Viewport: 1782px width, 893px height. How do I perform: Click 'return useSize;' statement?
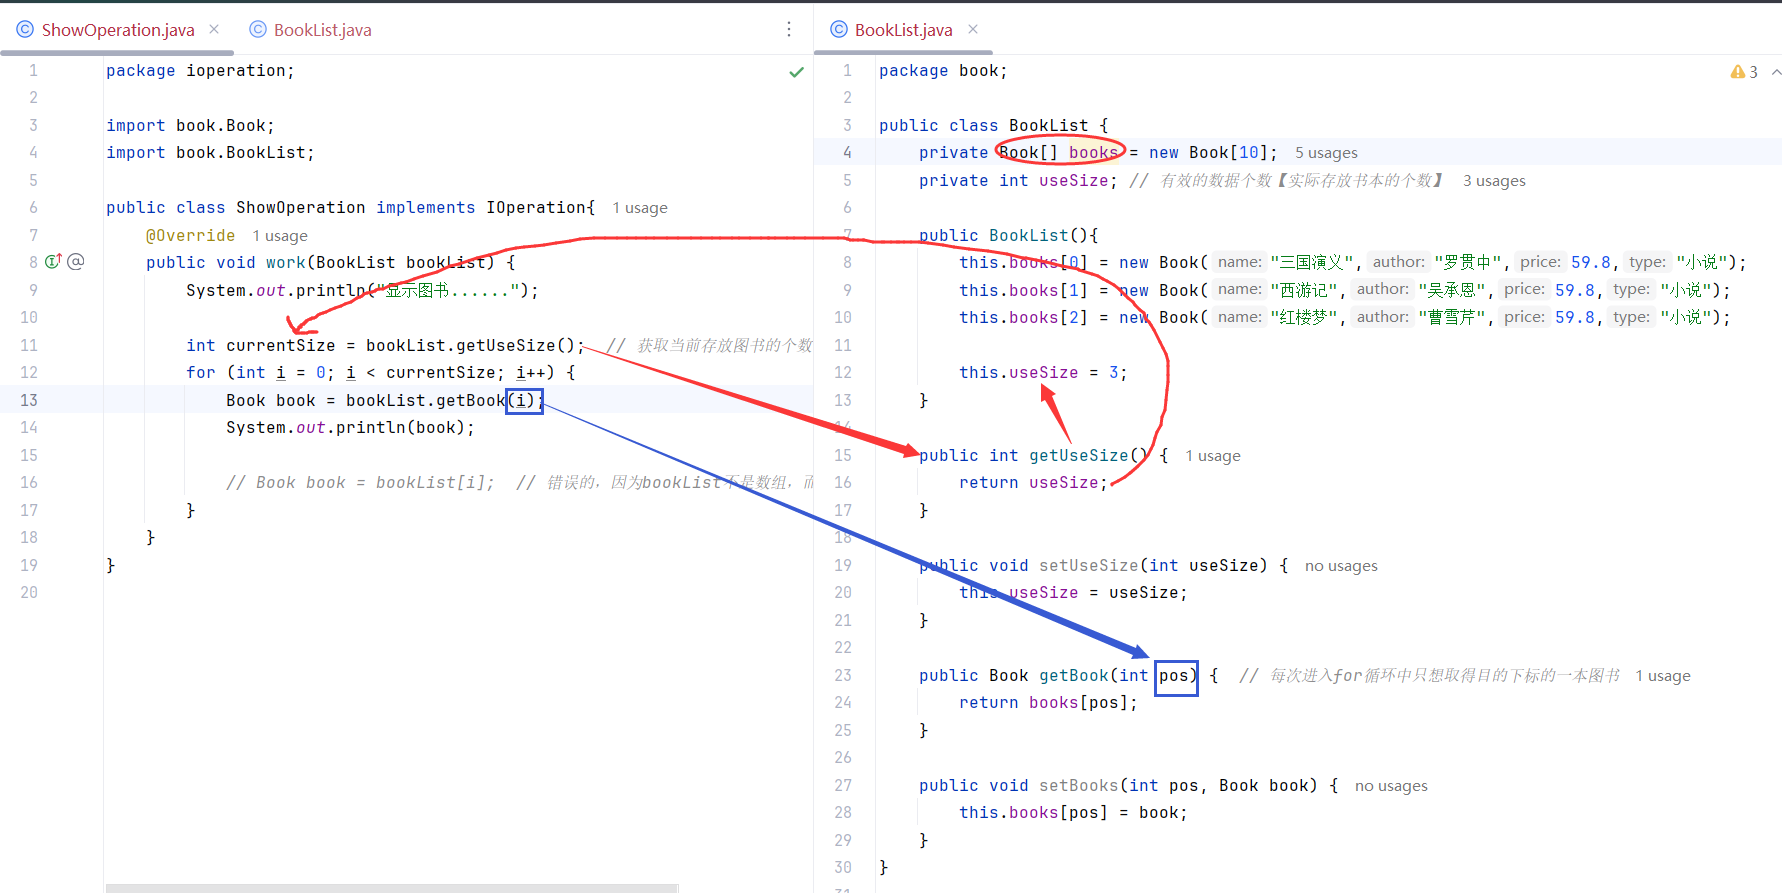coord(1033,483)
